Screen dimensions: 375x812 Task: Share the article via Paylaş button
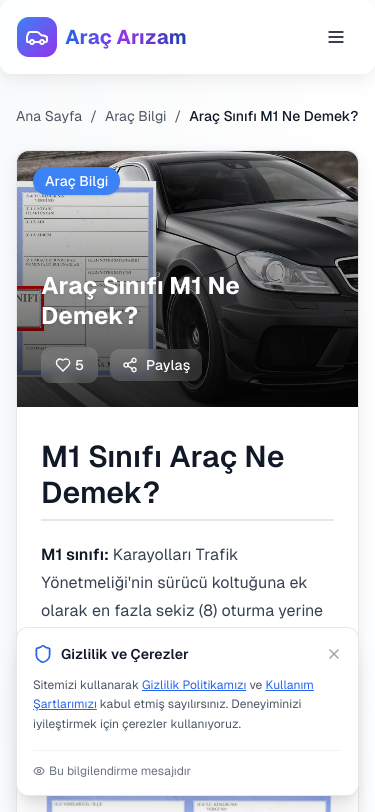[156, 365]
